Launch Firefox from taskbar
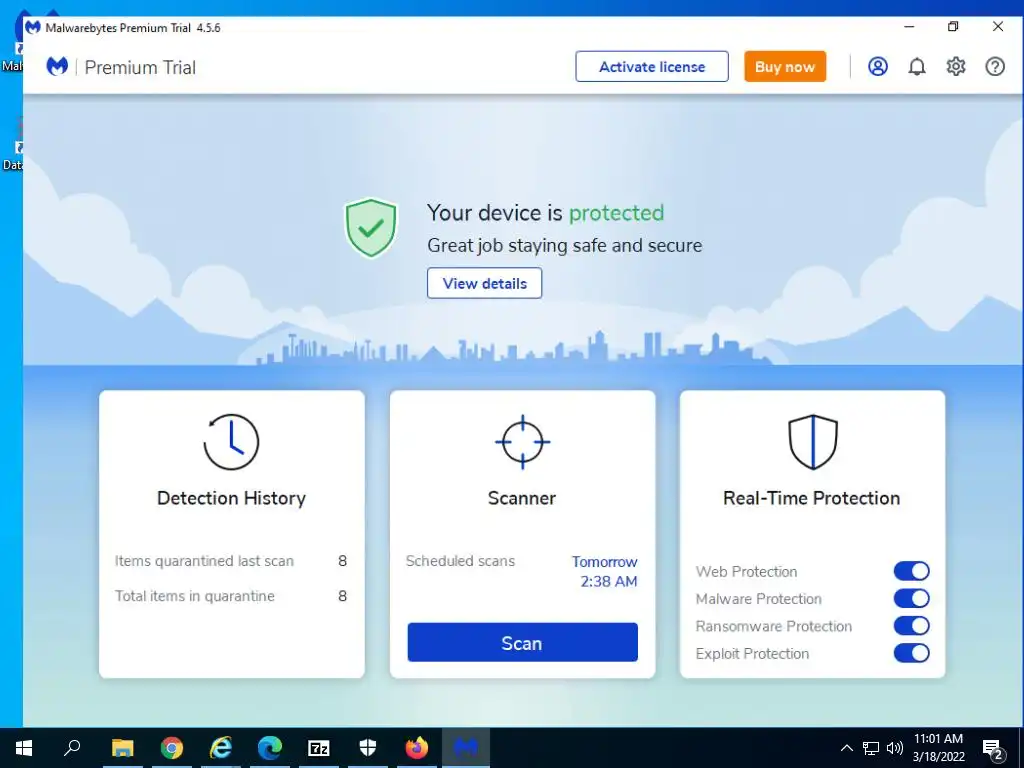Screen dimensions: 1024x768 click(417, 748)
